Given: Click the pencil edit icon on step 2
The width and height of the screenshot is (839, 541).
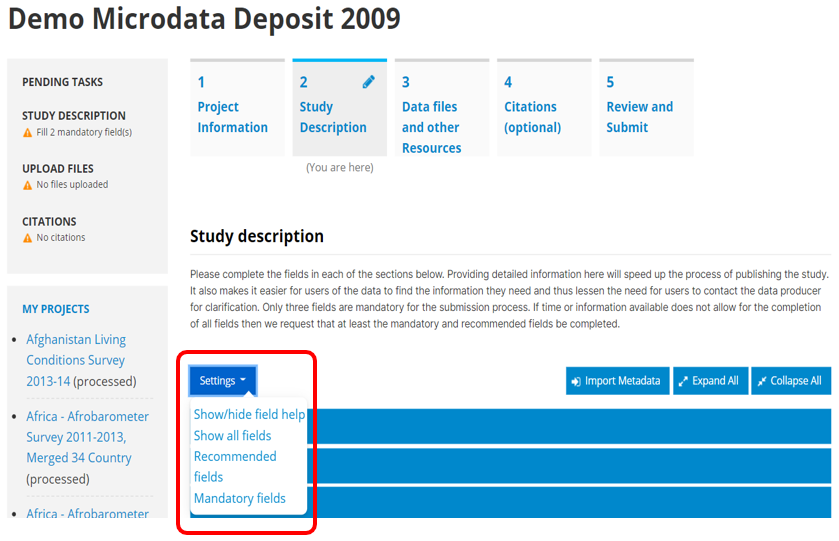Looking at the screenshot, I should tap(369, 82).
